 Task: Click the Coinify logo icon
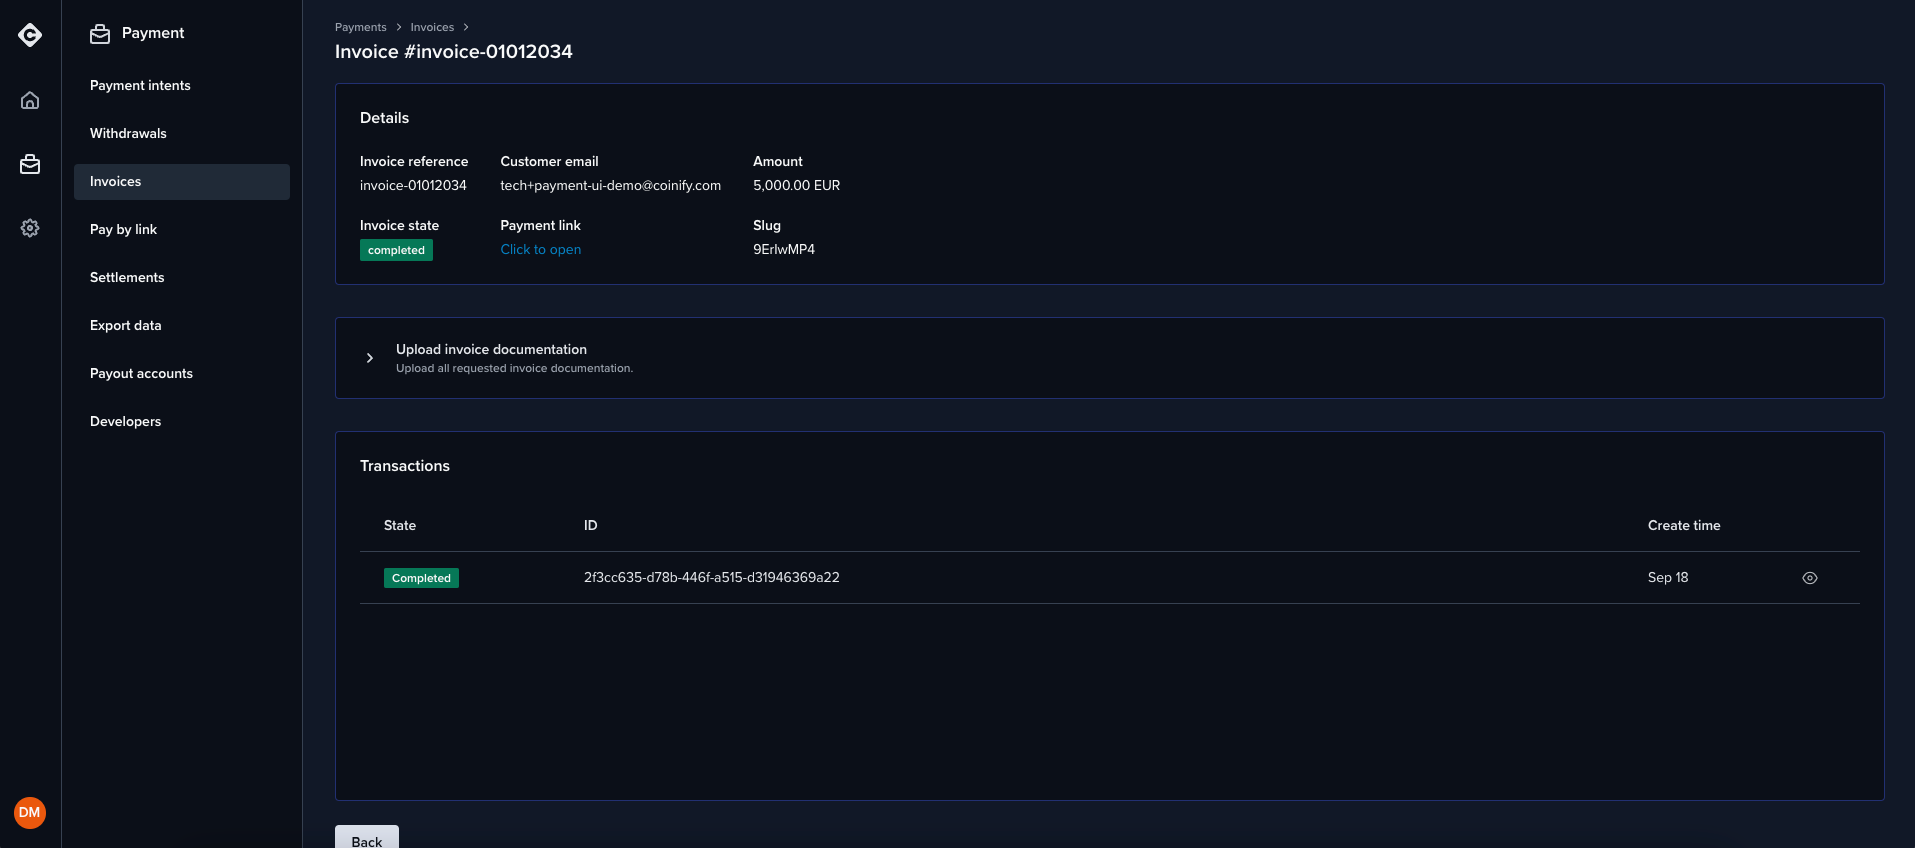30,36
